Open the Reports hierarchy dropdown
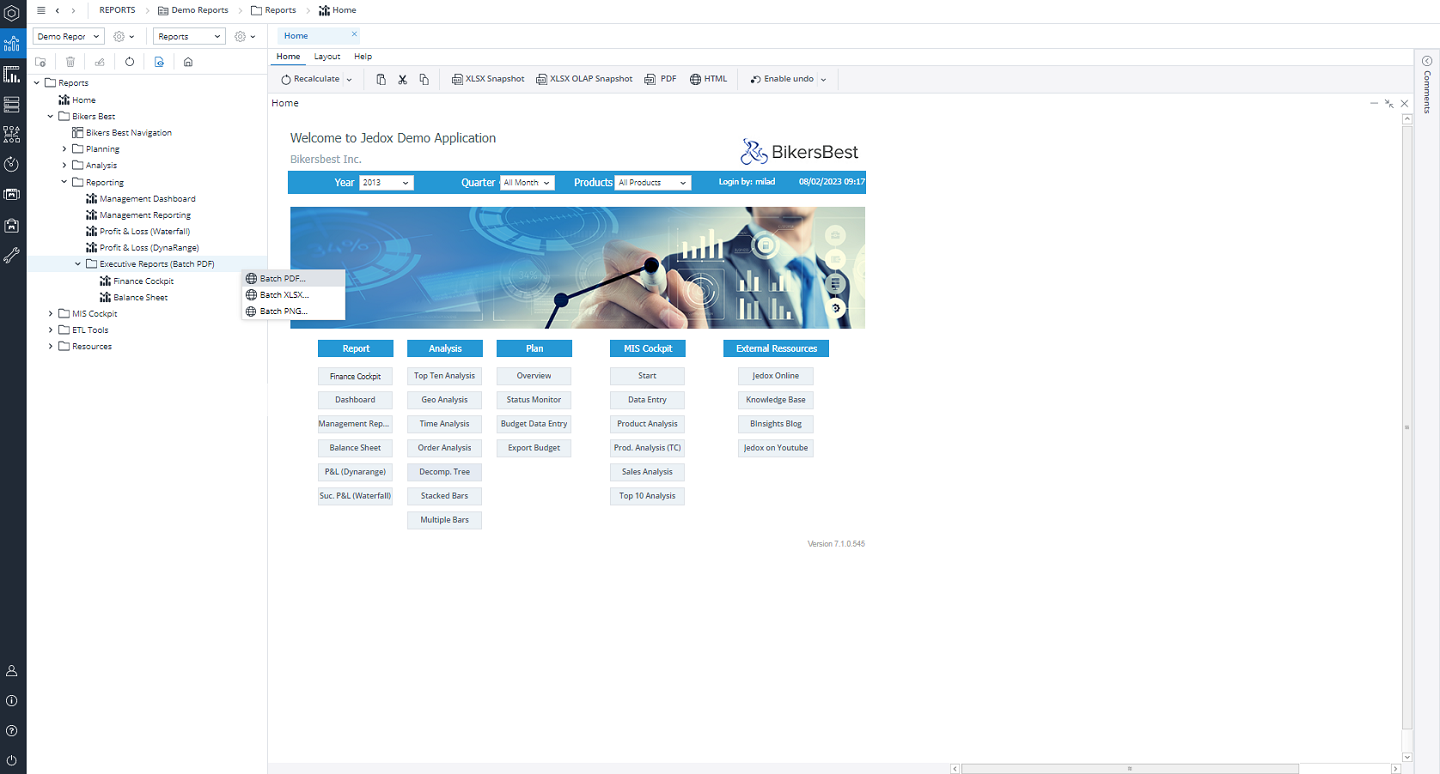1440x774 pixels. tap(189, 36)
